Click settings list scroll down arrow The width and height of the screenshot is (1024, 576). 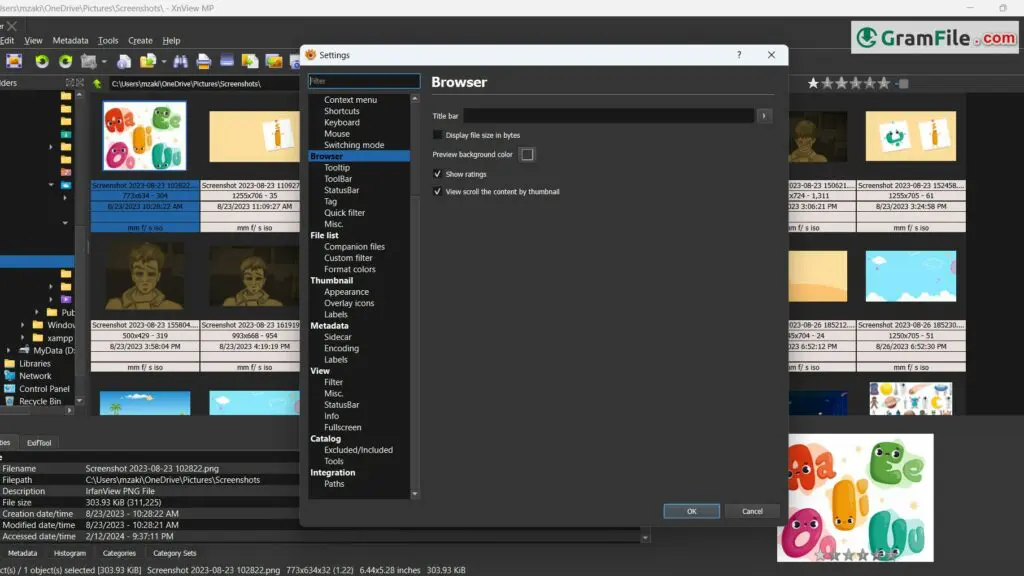tap(415, 494)
